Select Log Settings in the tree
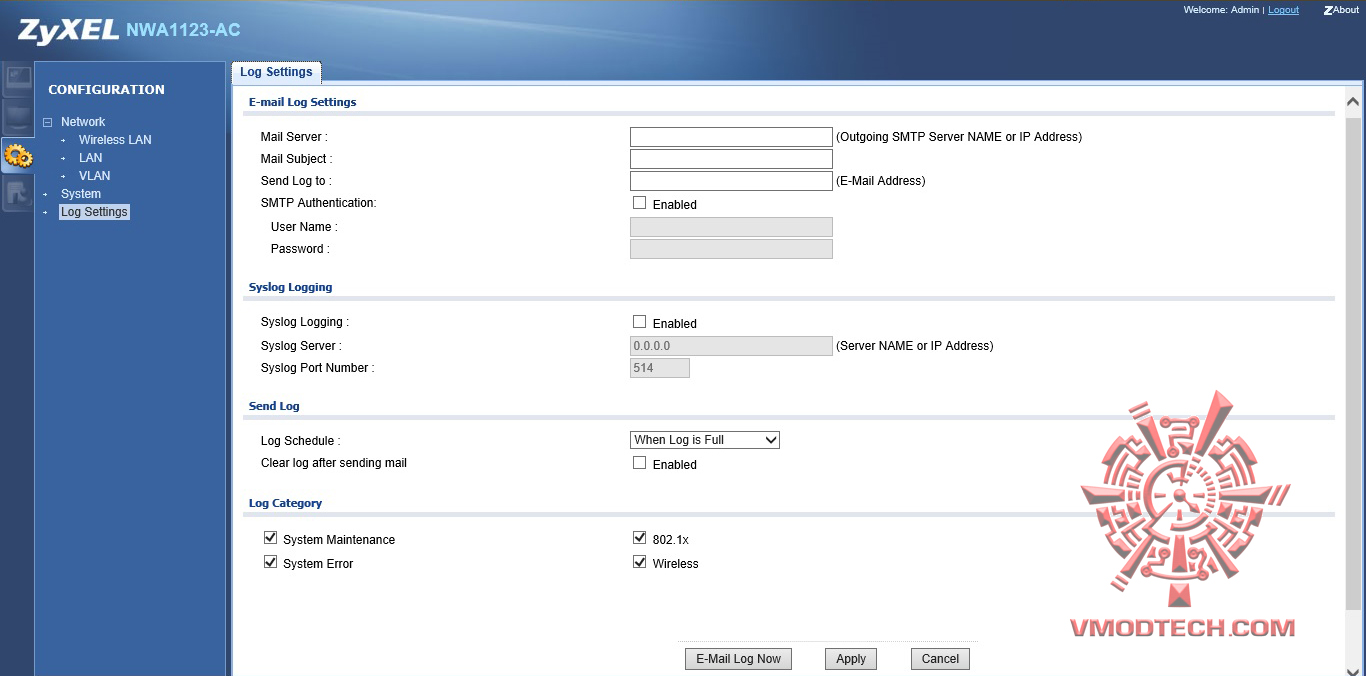The image size is (1366, 676). tap(94, 212)
